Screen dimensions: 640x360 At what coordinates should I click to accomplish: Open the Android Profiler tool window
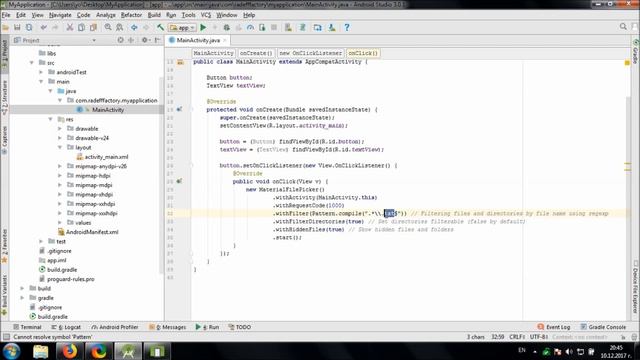tap(115, 327)
